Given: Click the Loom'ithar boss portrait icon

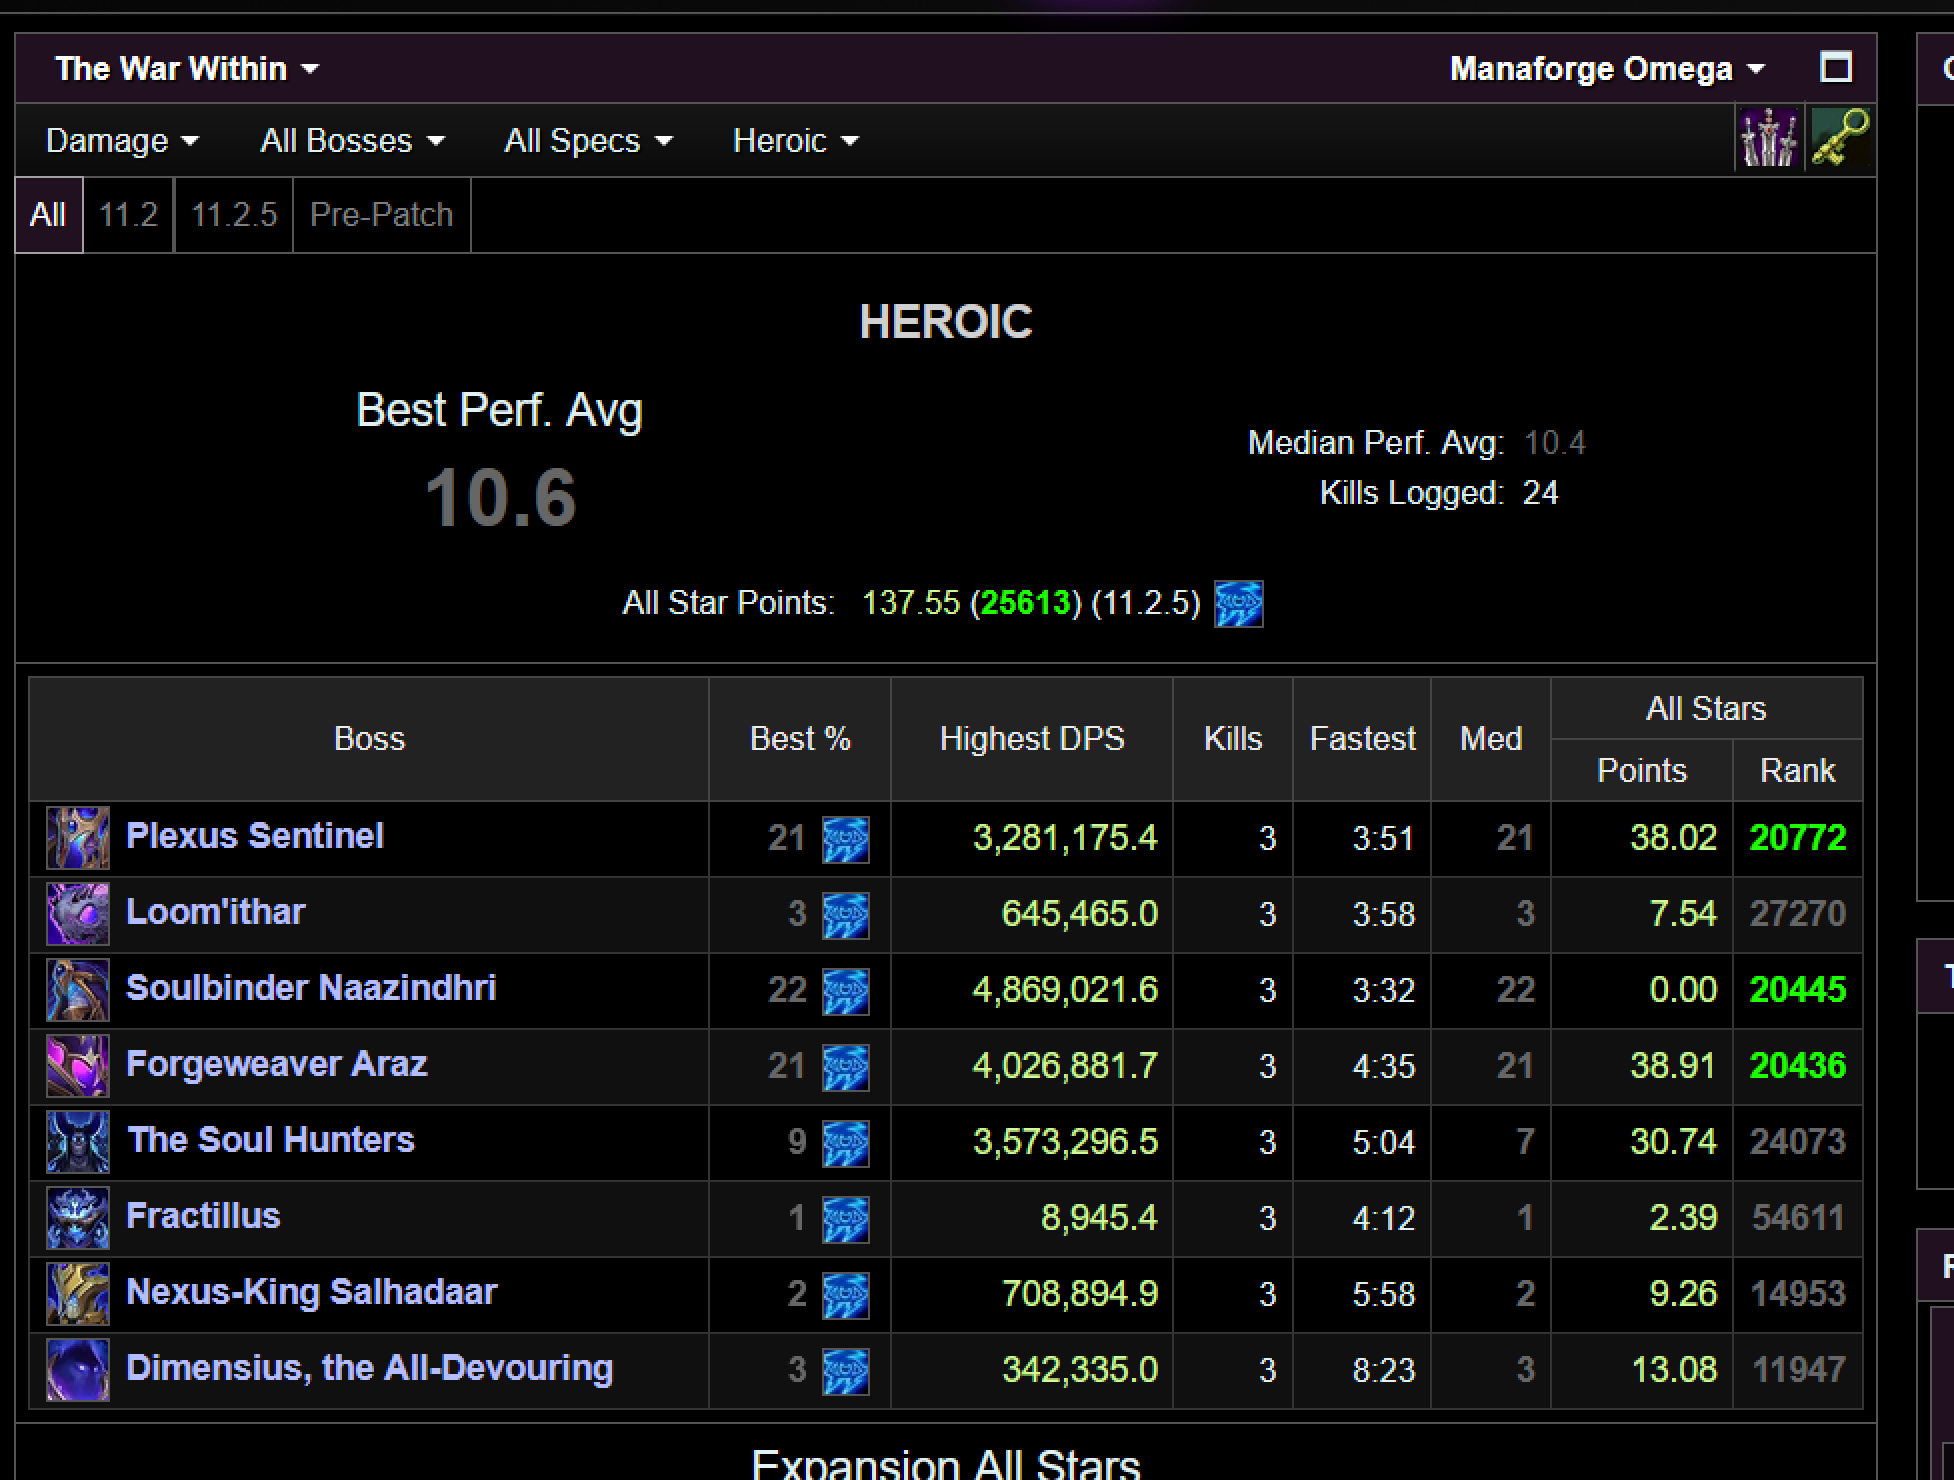Looking at the screenshot, I should click(77, 914).
